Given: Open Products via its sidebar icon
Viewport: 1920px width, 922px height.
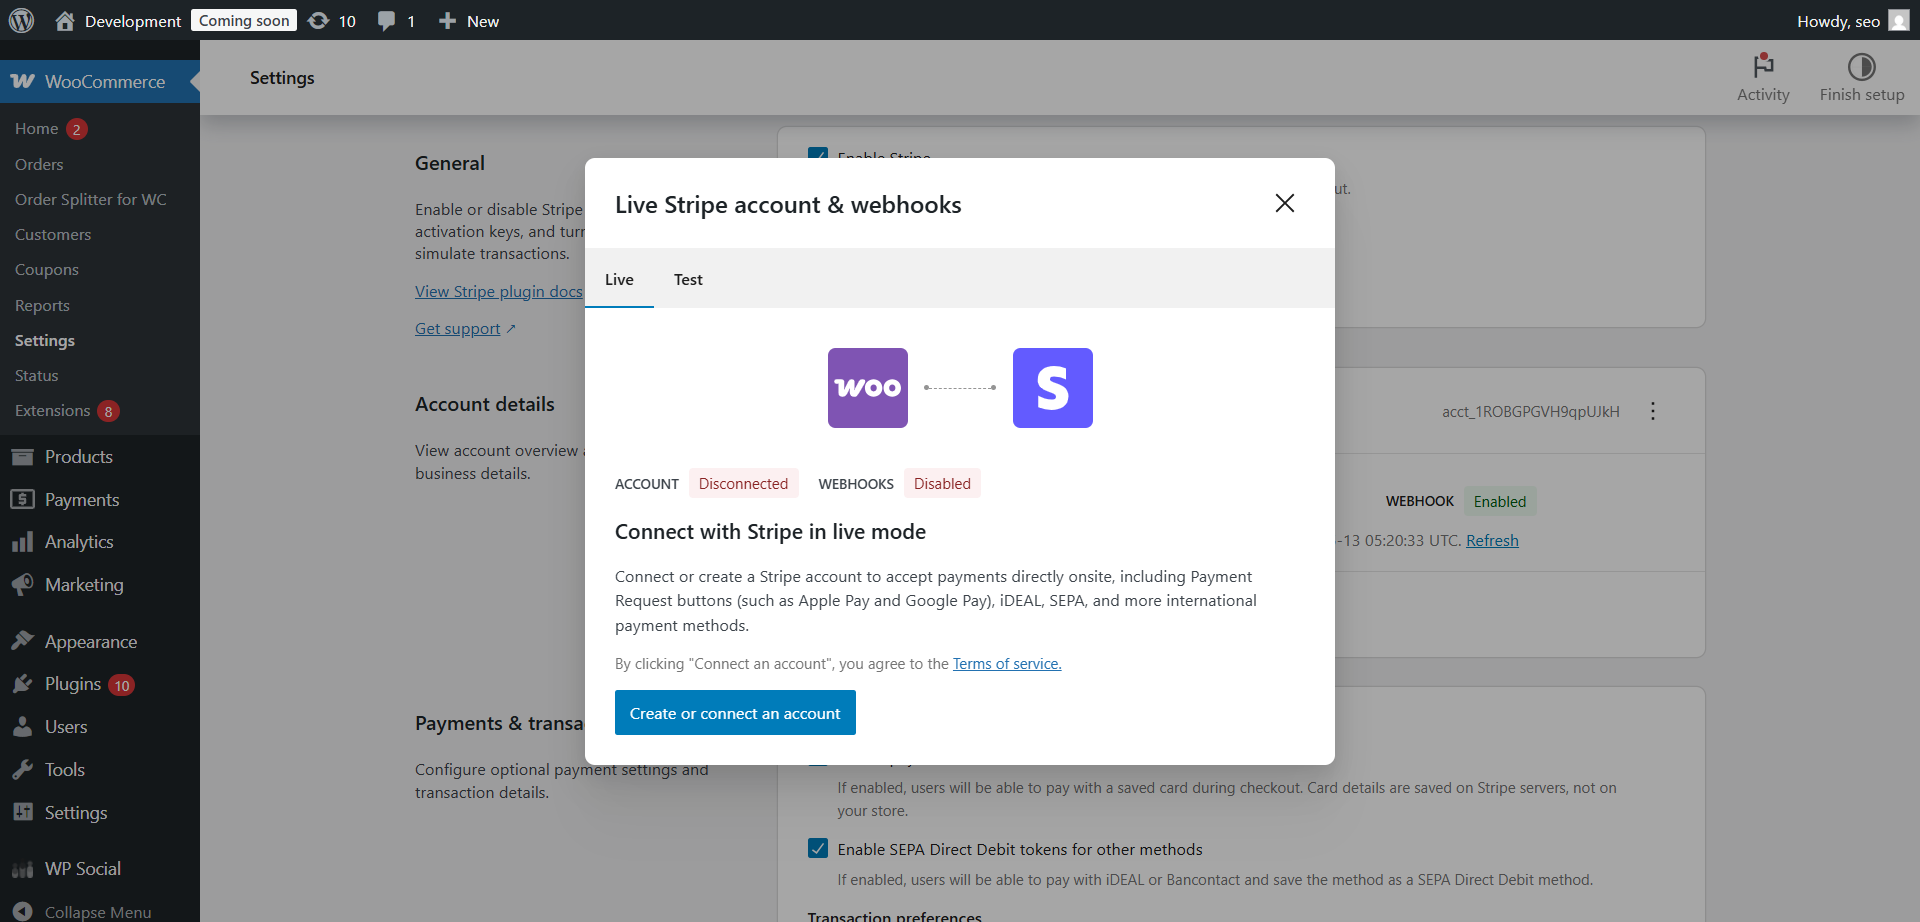Looking at the screenshot, I should [x=23, y=457].
